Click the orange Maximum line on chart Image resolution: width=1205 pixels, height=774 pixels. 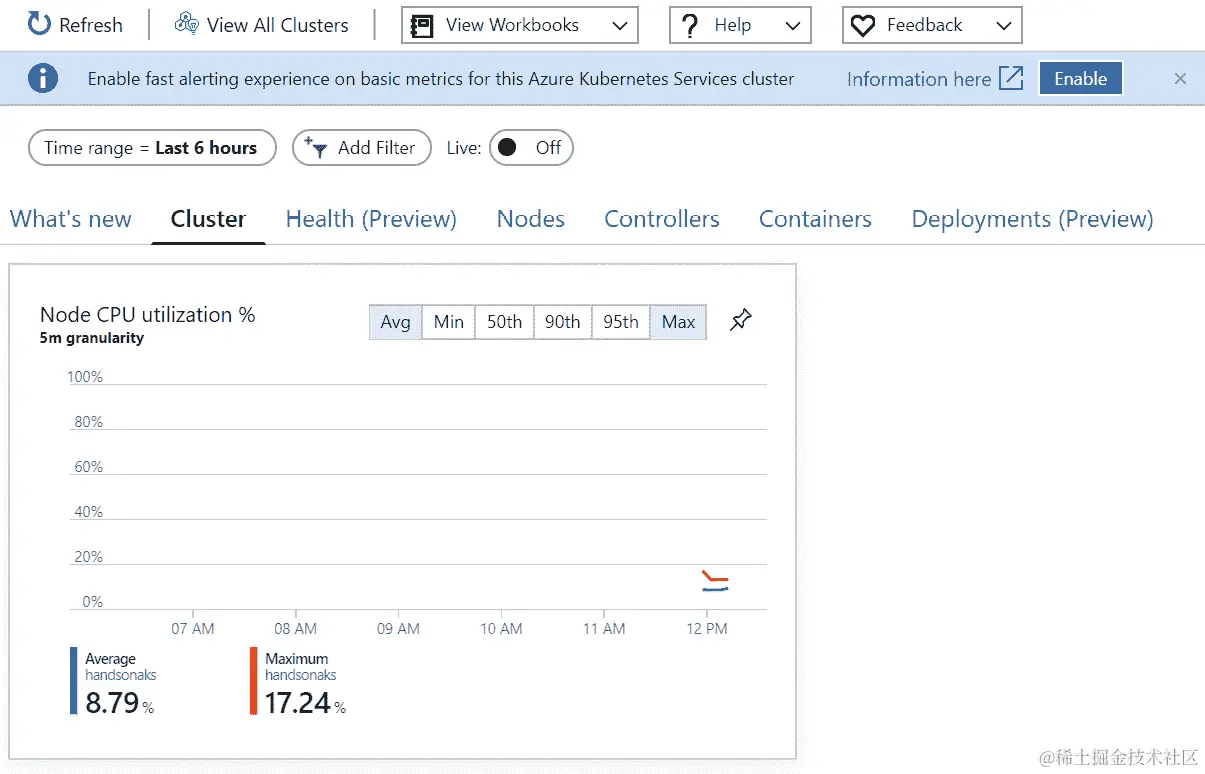(x=716, y=578)
